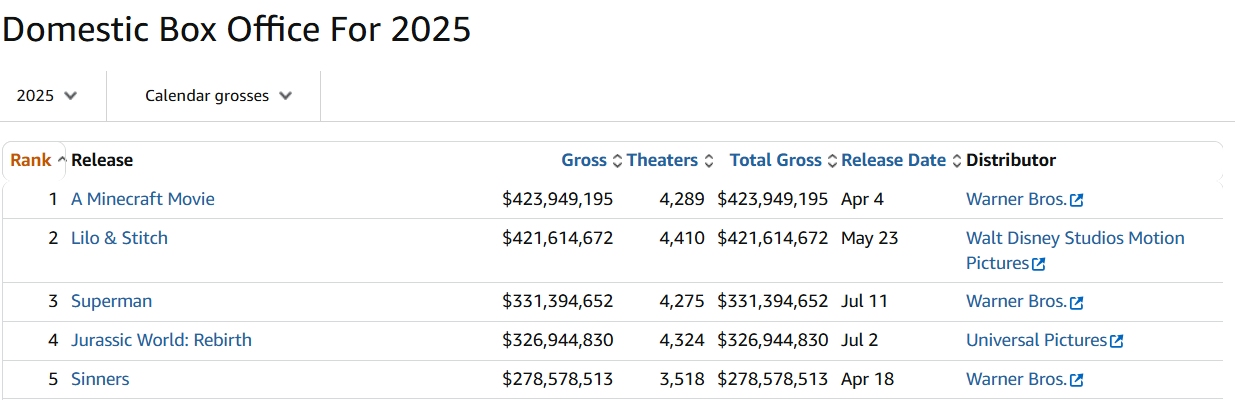Open Lilo & Stitch link
The width and height of the screenshot is (1235, 400).
tap(119, 238)
